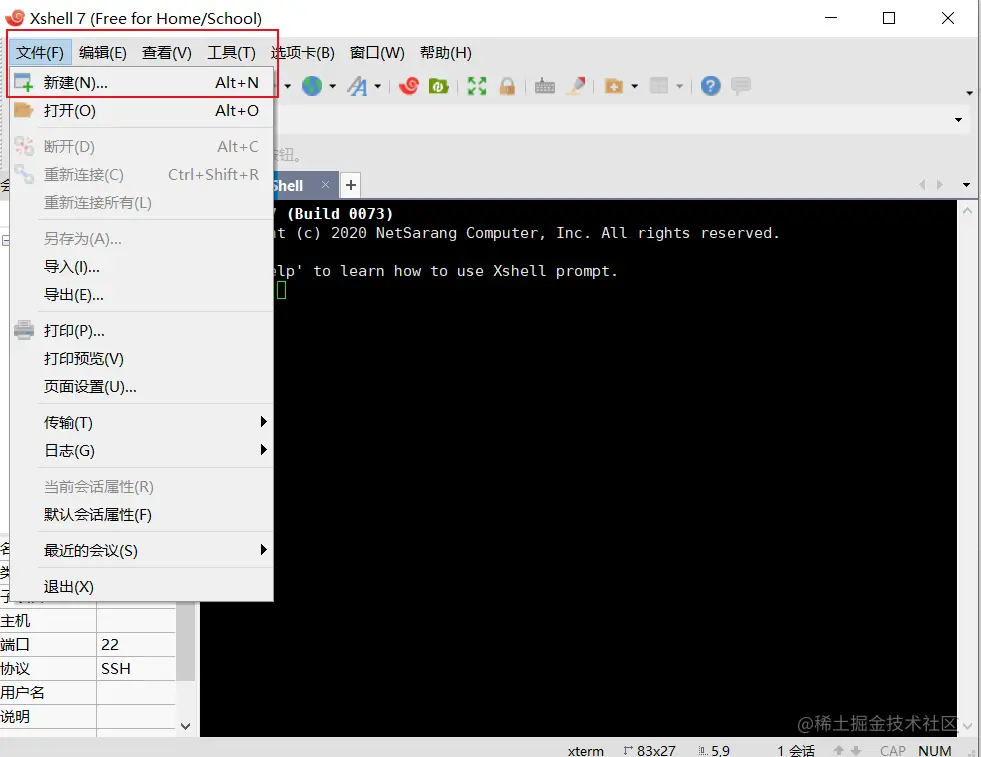
Task: Click the port value 22 cell
Action: point(136,644)
